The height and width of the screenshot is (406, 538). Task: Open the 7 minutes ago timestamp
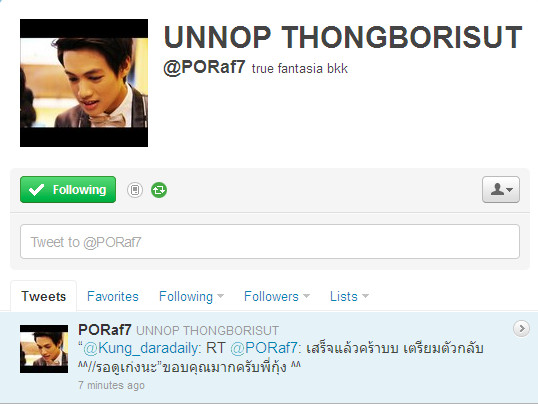111,385
